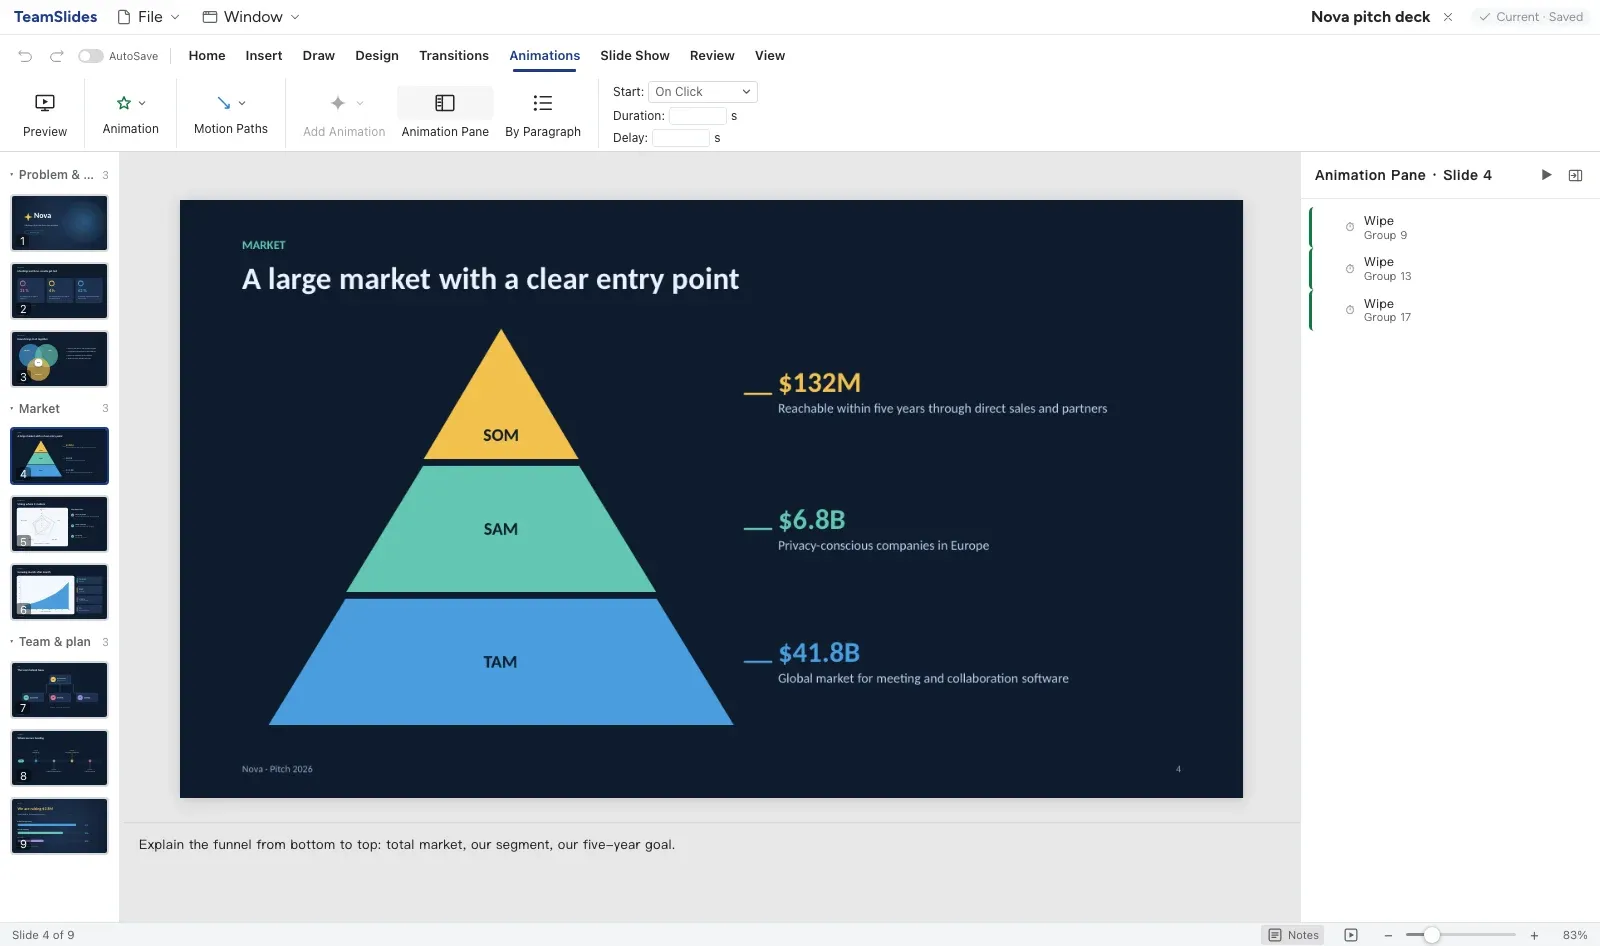Image resolution: width=1600 pixels, height=946 pixels.
Task: Select the Wipe Group 9 animation
Action: 1450,227
